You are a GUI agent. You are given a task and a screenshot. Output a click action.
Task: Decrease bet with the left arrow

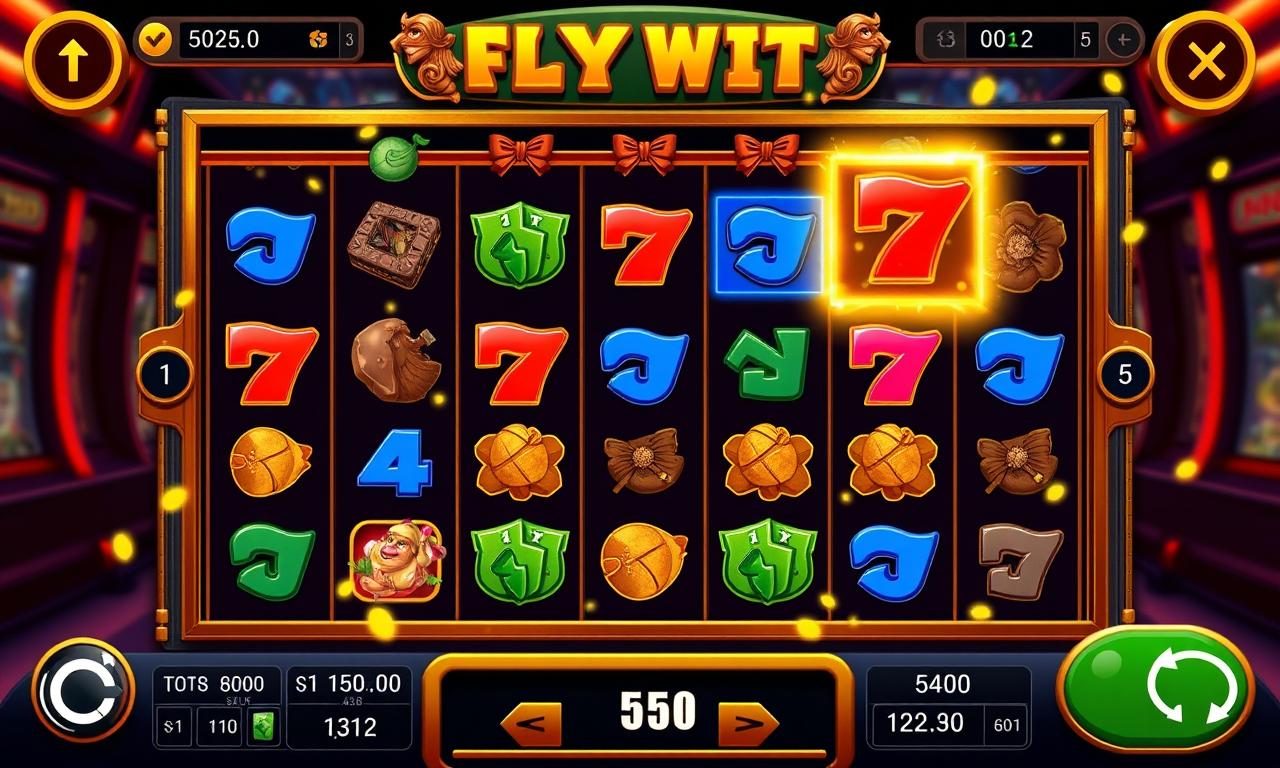(x=531, y=722)
